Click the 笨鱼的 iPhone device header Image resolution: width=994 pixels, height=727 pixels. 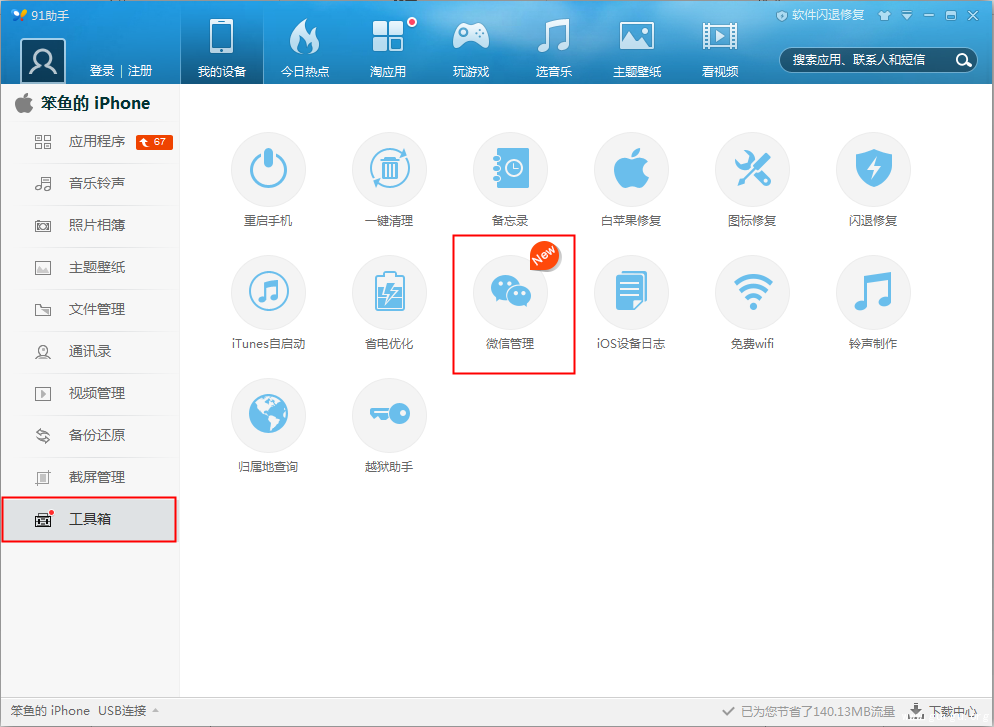(82, 103)
